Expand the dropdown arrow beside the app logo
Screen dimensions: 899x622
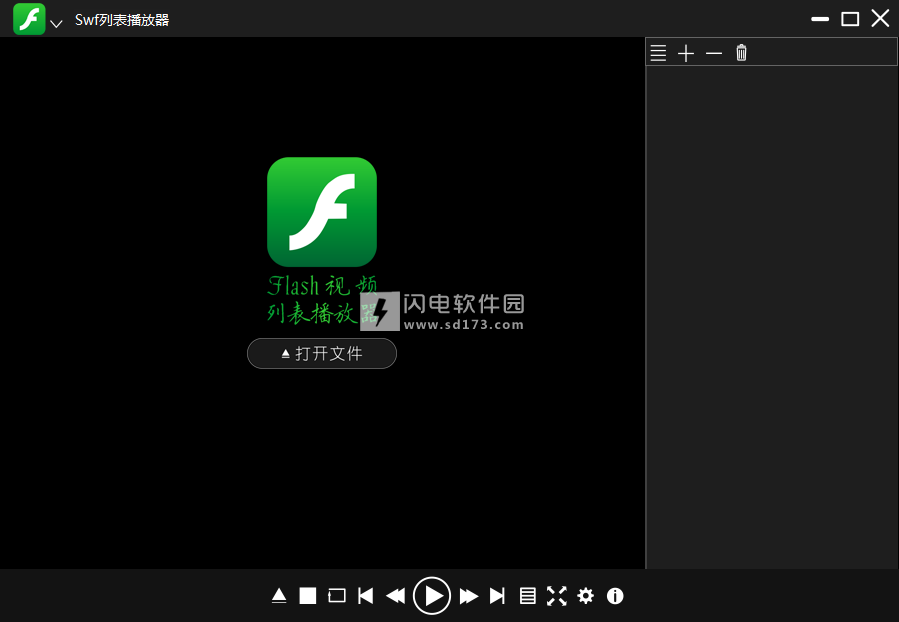56,24
